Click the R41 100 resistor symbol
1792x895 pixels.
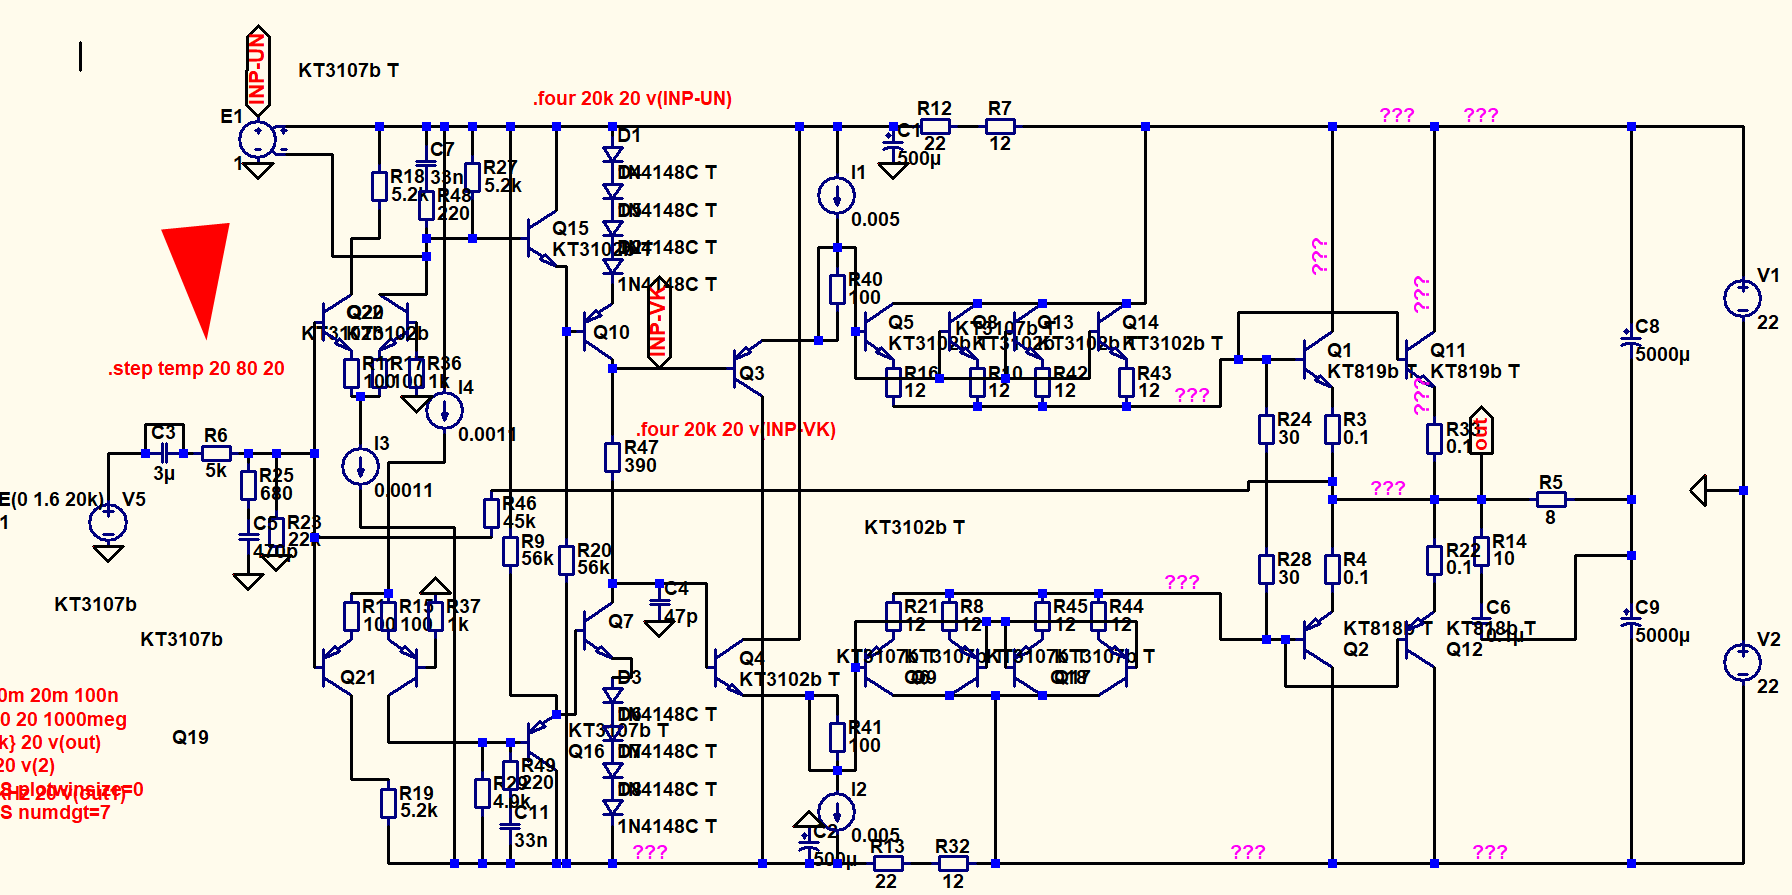tap(837, 737)
